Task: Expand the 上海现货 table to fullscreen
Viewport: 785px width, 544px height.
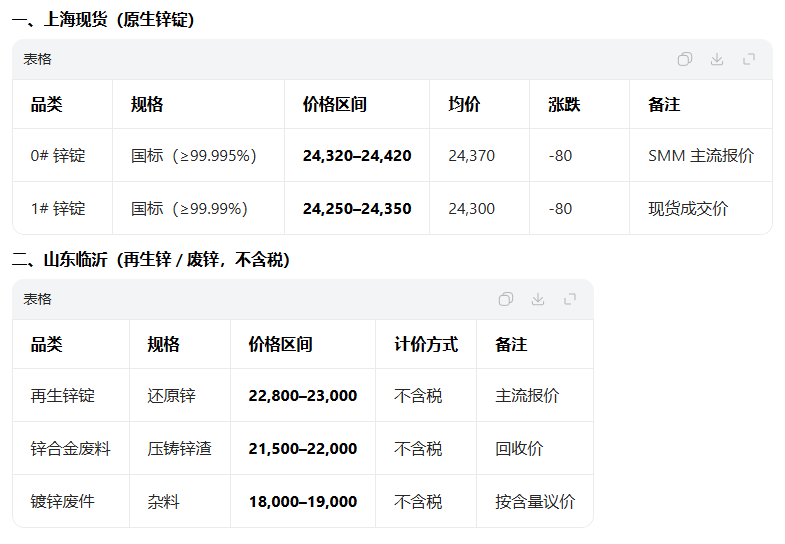Action: (x=748, y=59)
